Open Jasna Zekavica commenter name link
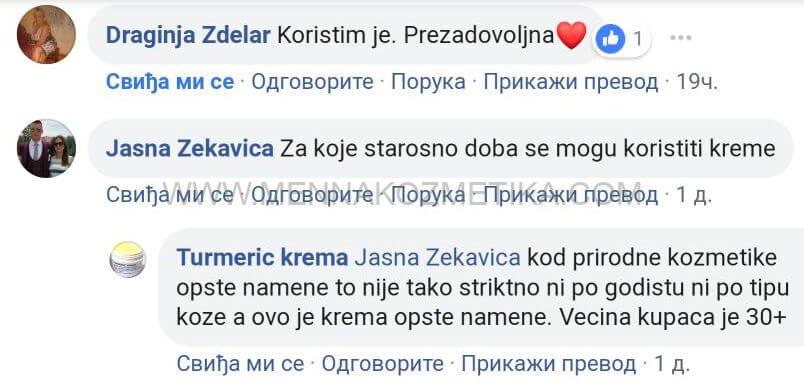This screenshot has height=387, width=804. [190, 149]
